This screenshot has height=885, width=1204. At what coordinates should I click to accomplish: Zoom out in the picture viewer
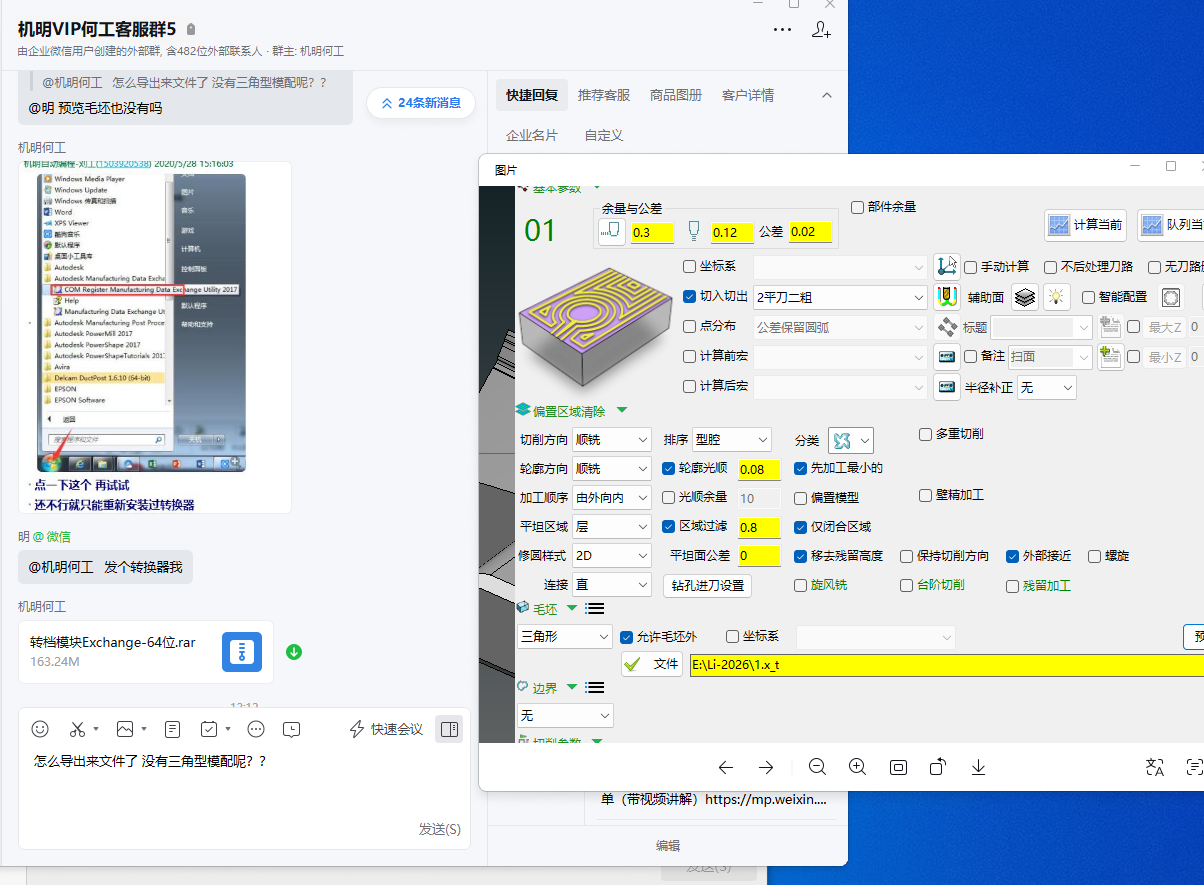coord(817,767)
